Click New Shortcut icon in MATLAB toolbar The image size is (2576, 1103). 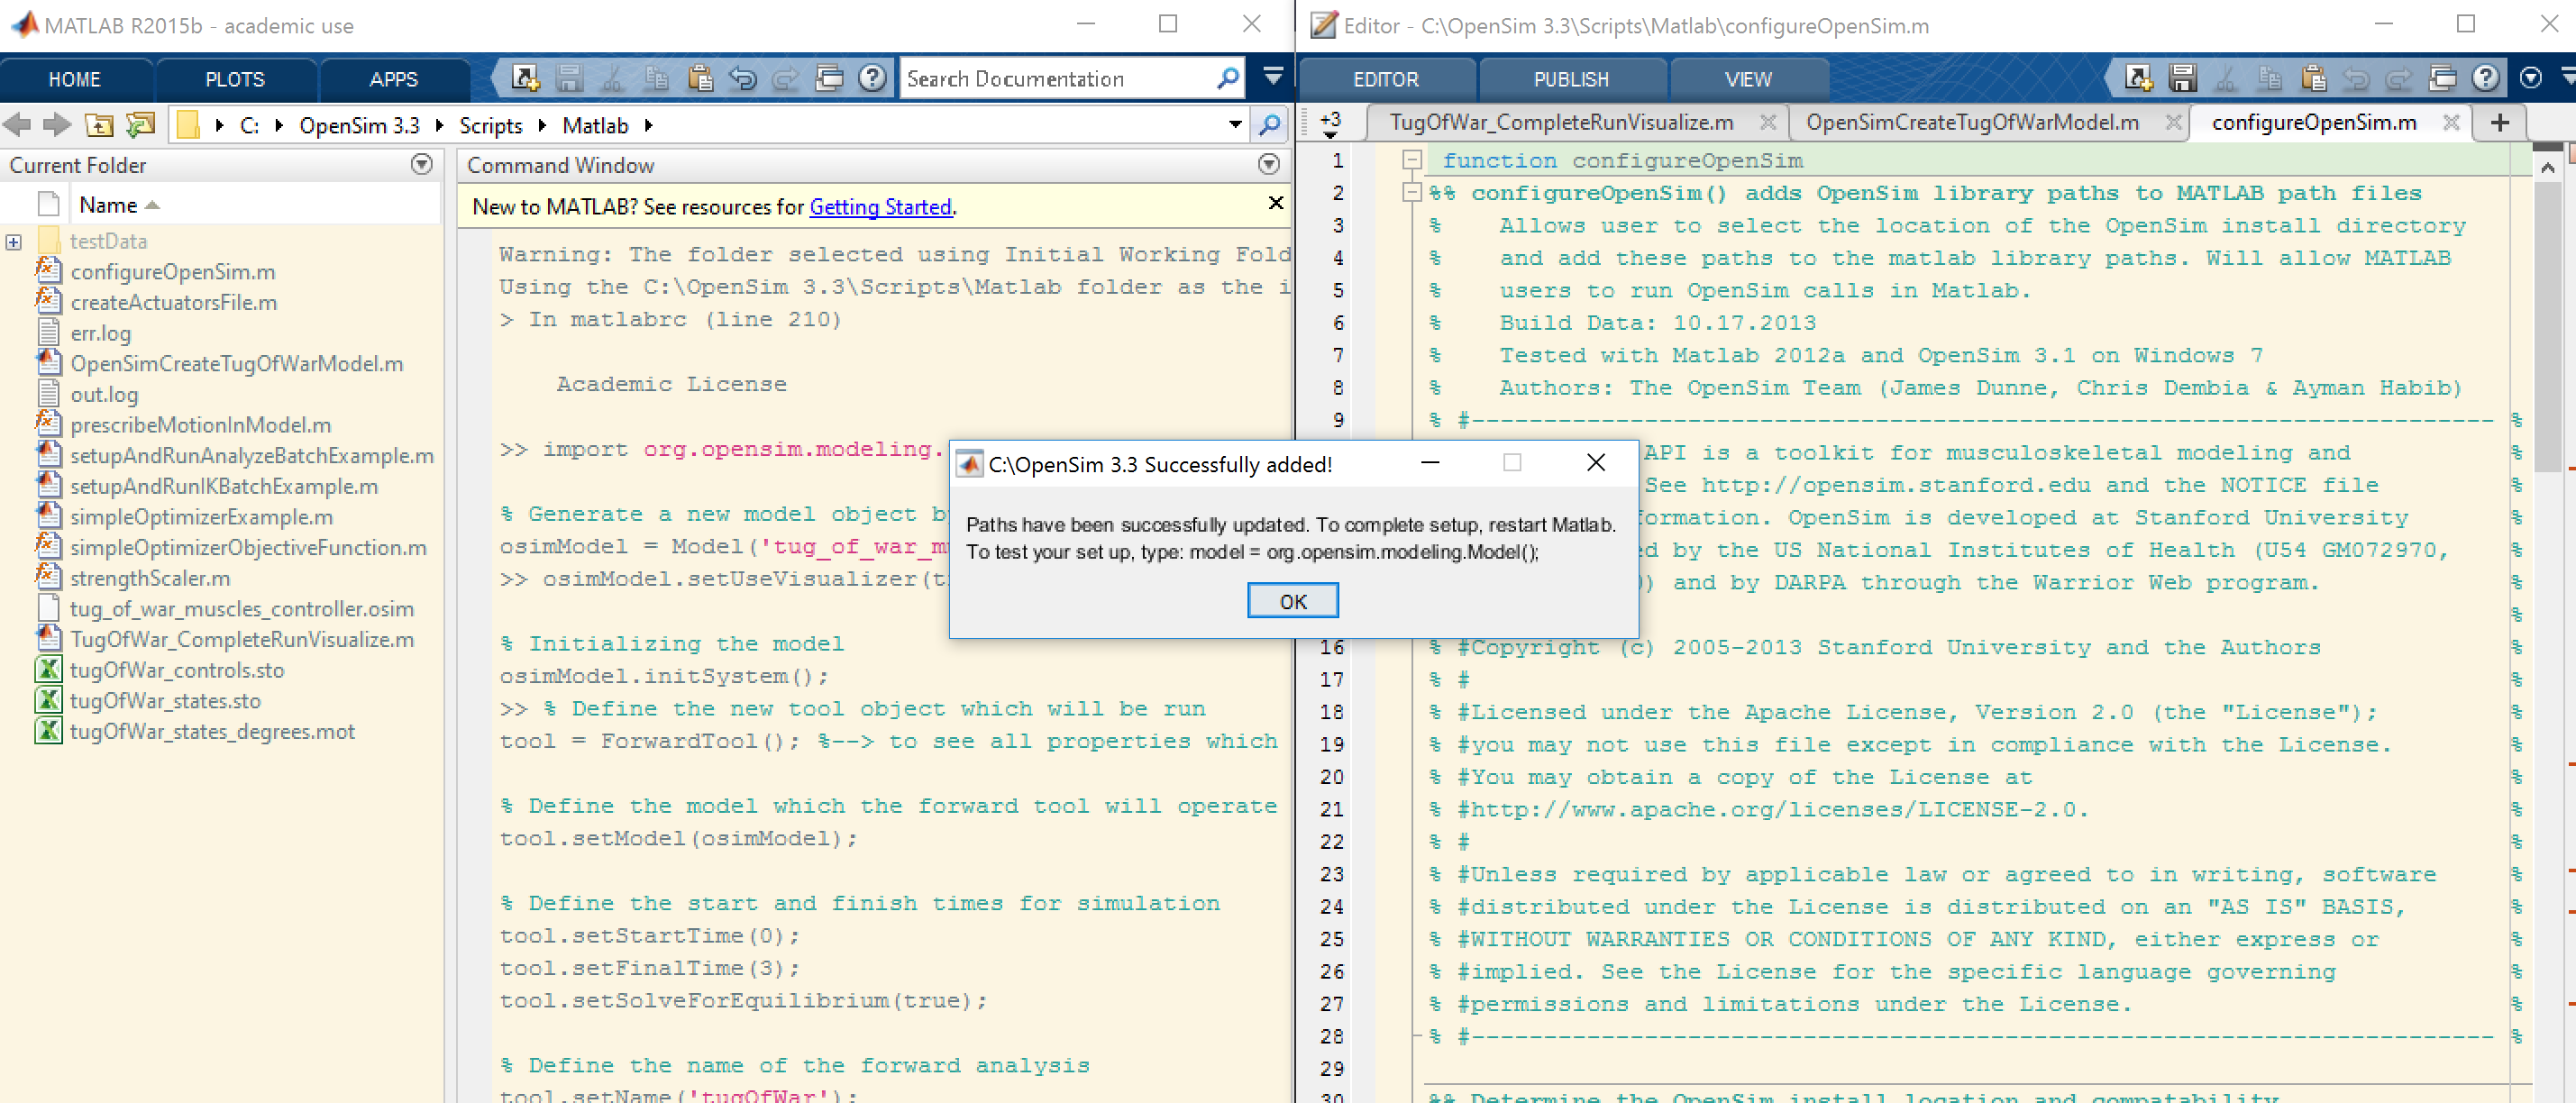coord(525,78)
